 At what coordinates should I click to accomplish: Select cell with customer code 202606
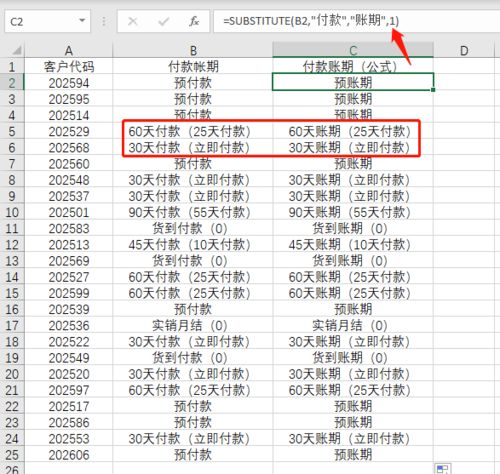[69, 455]
